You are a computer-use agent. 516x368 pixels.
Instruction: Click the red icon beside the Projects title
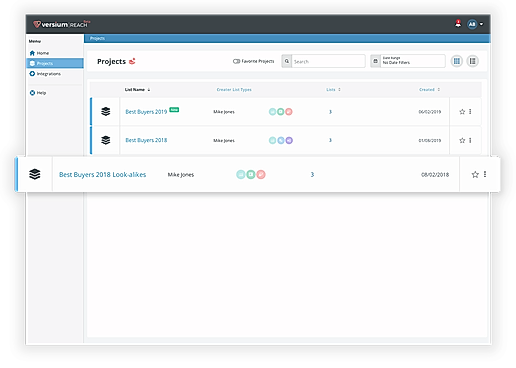click(x=132, y=61)
